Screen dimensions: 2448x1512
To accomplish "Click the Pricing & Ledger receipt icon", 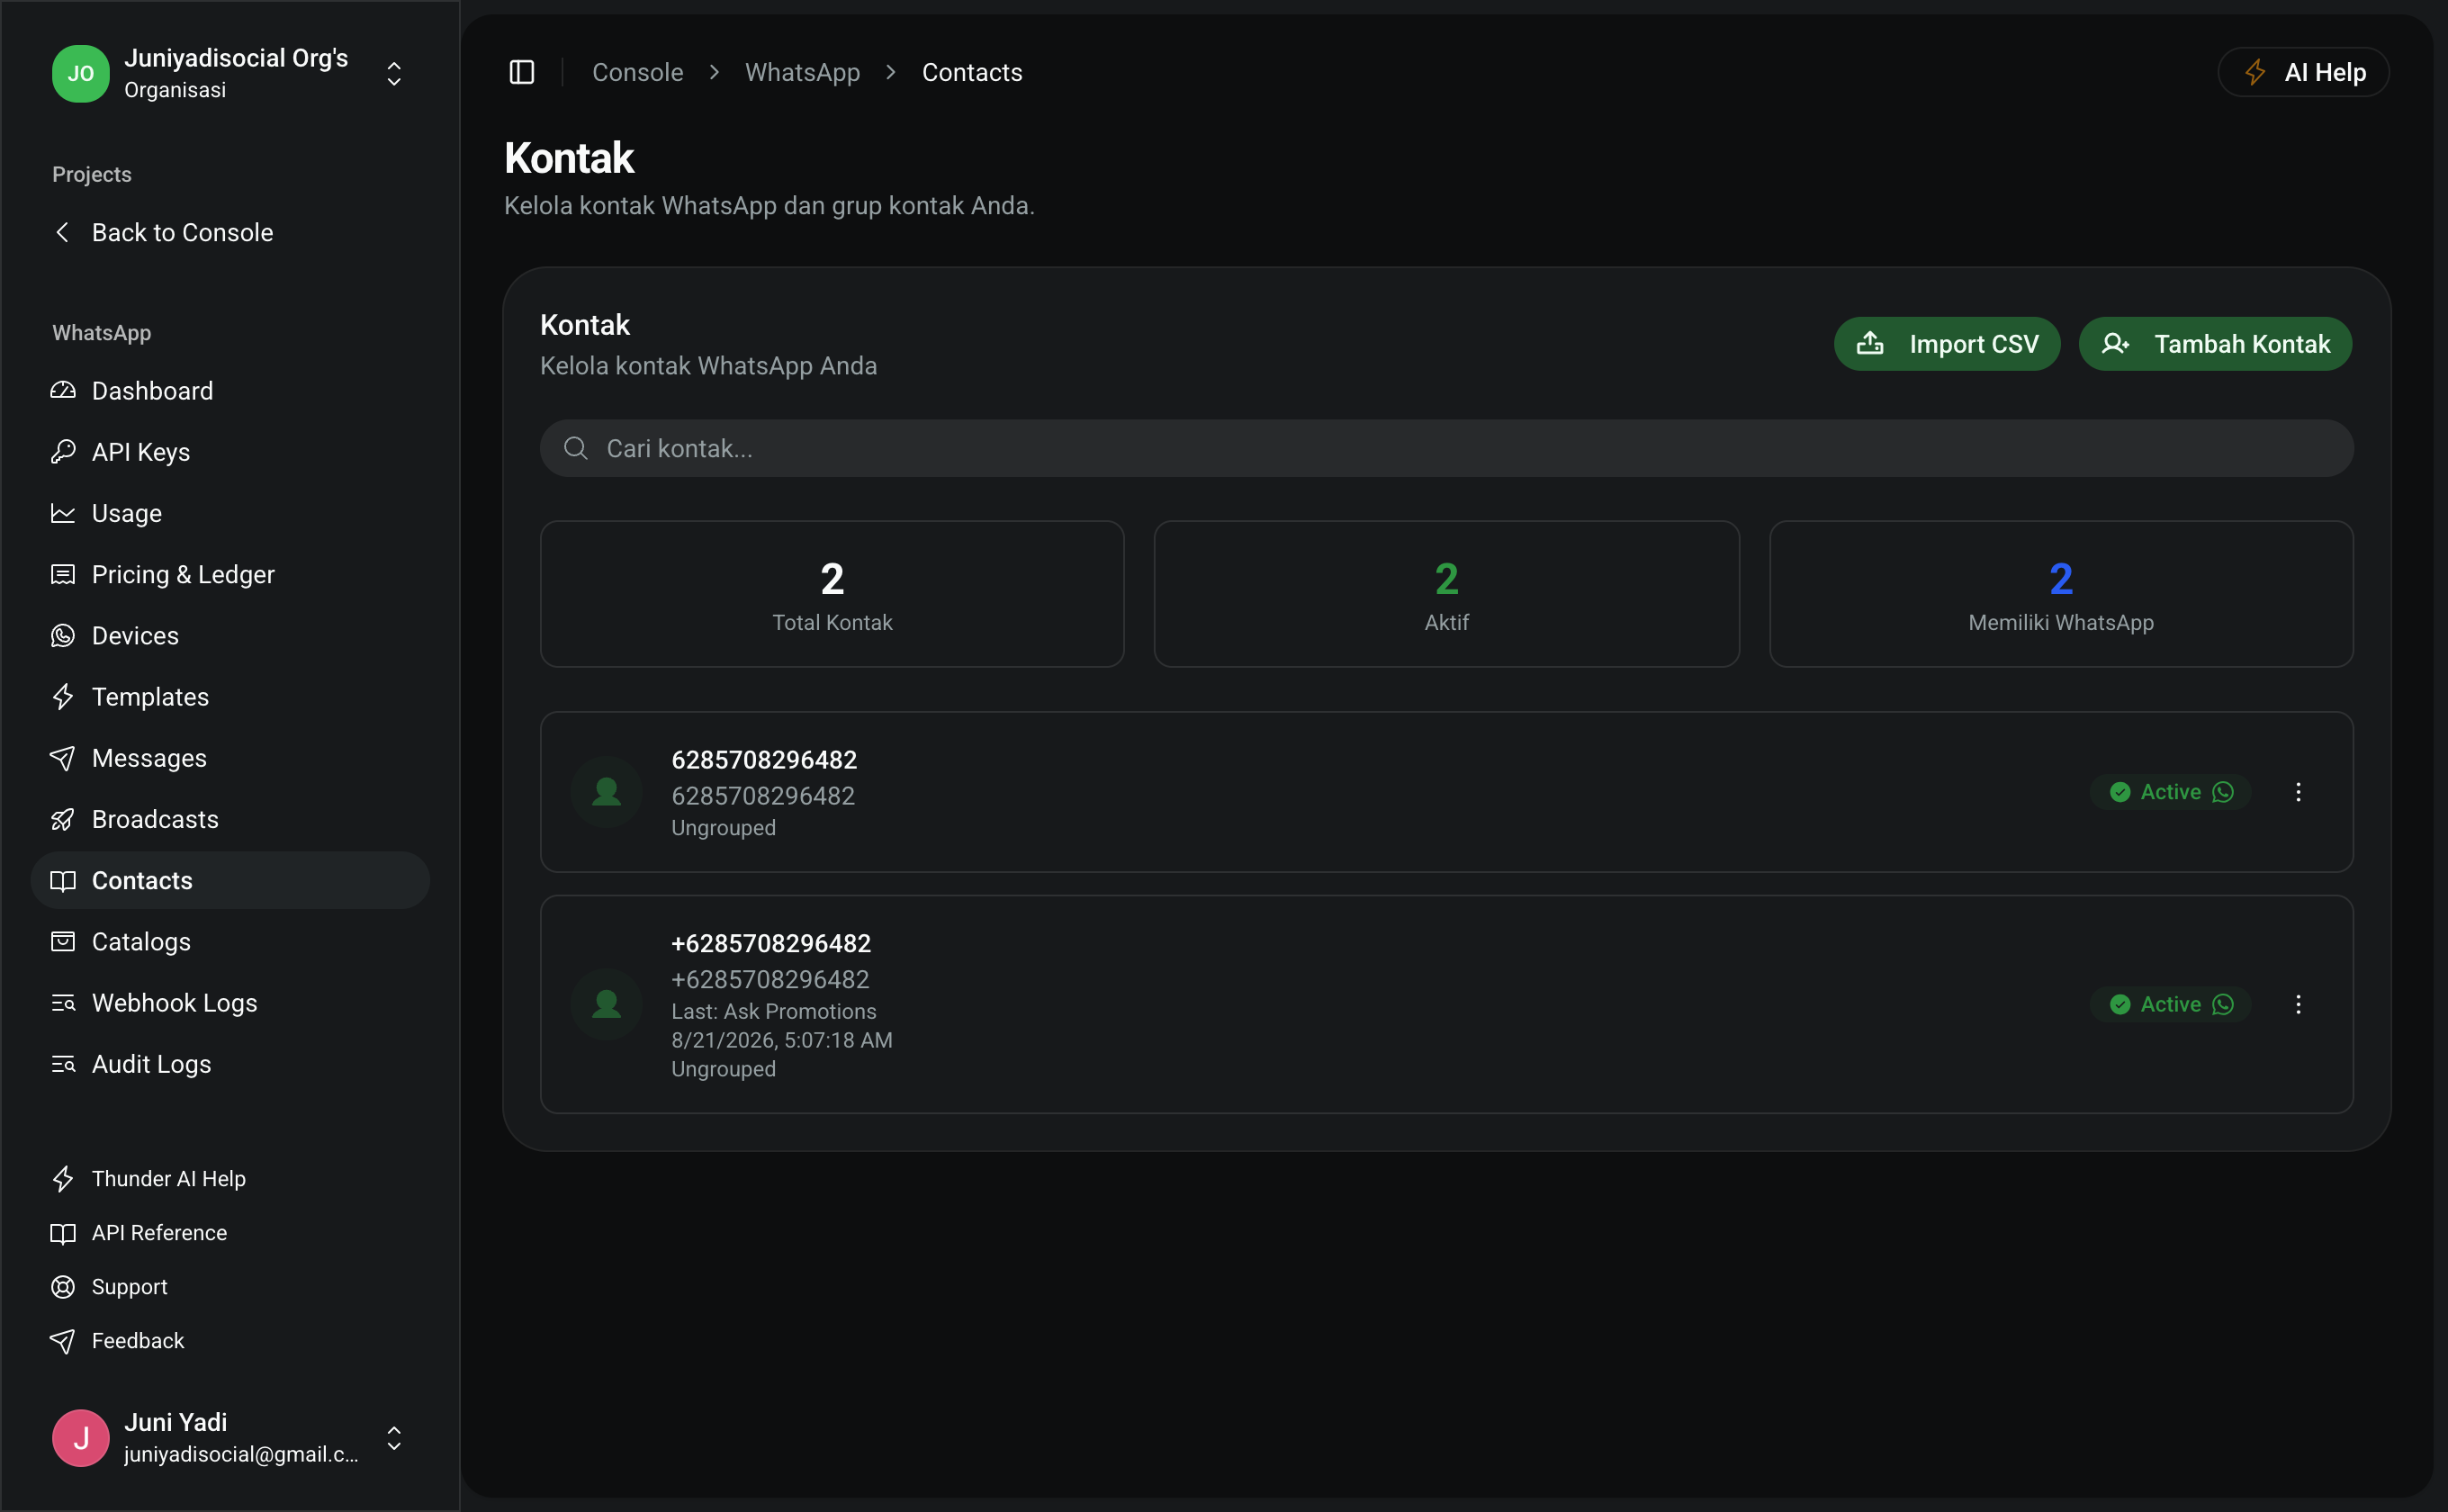I will coord(63,574).
